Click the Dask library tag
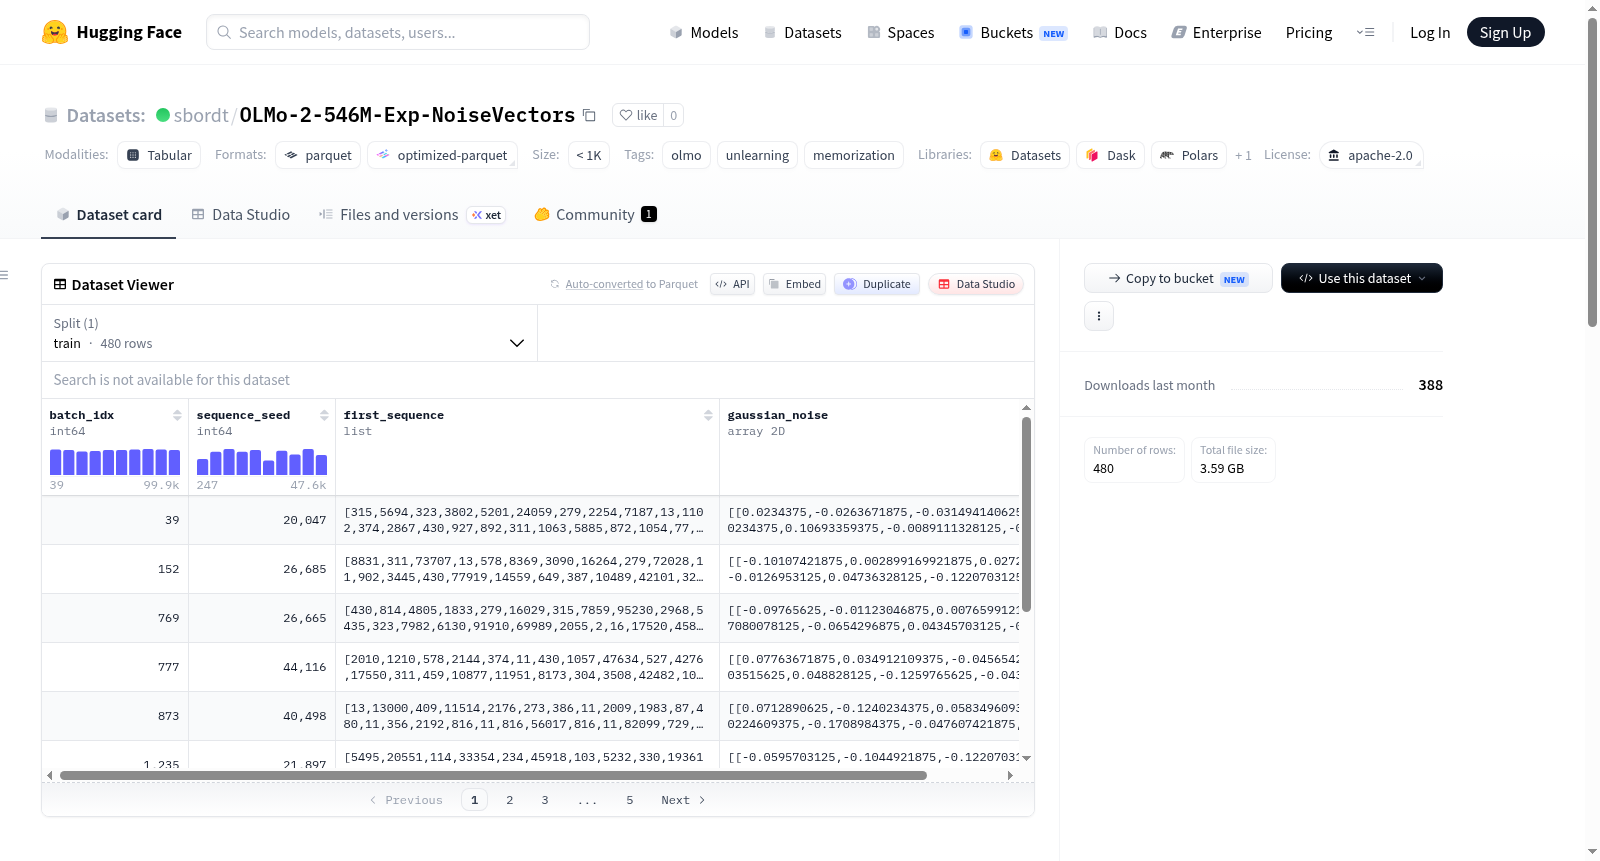 pos(1110,155)
